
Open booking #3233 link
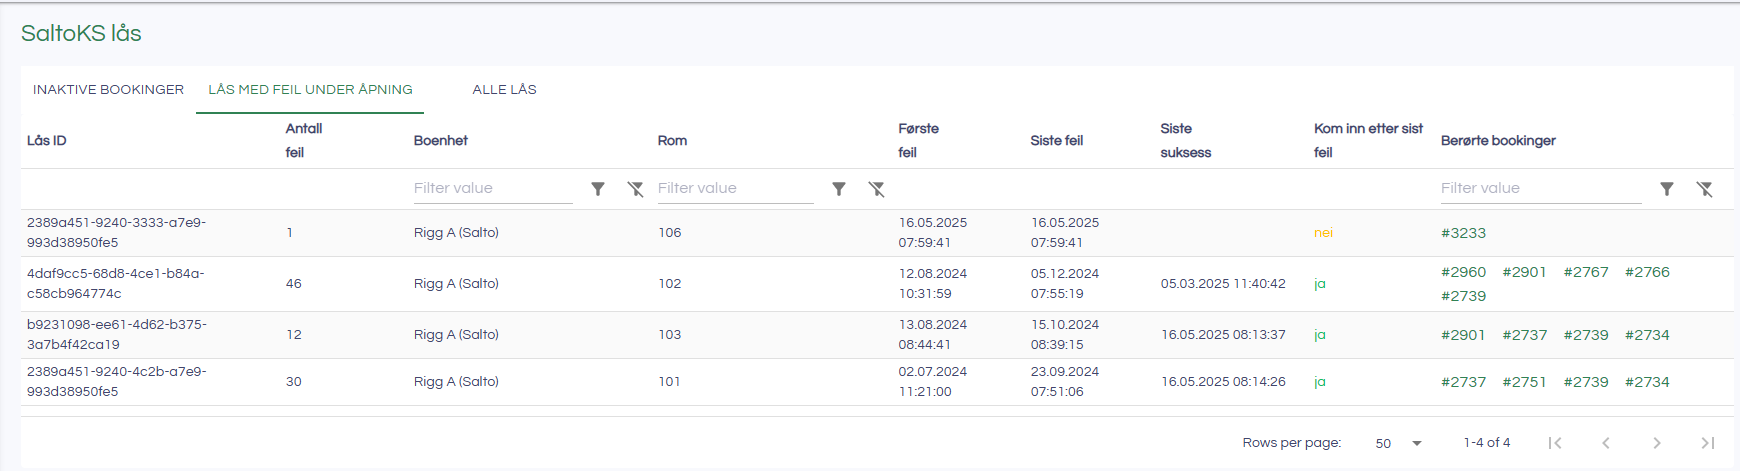coord(1463,233)
